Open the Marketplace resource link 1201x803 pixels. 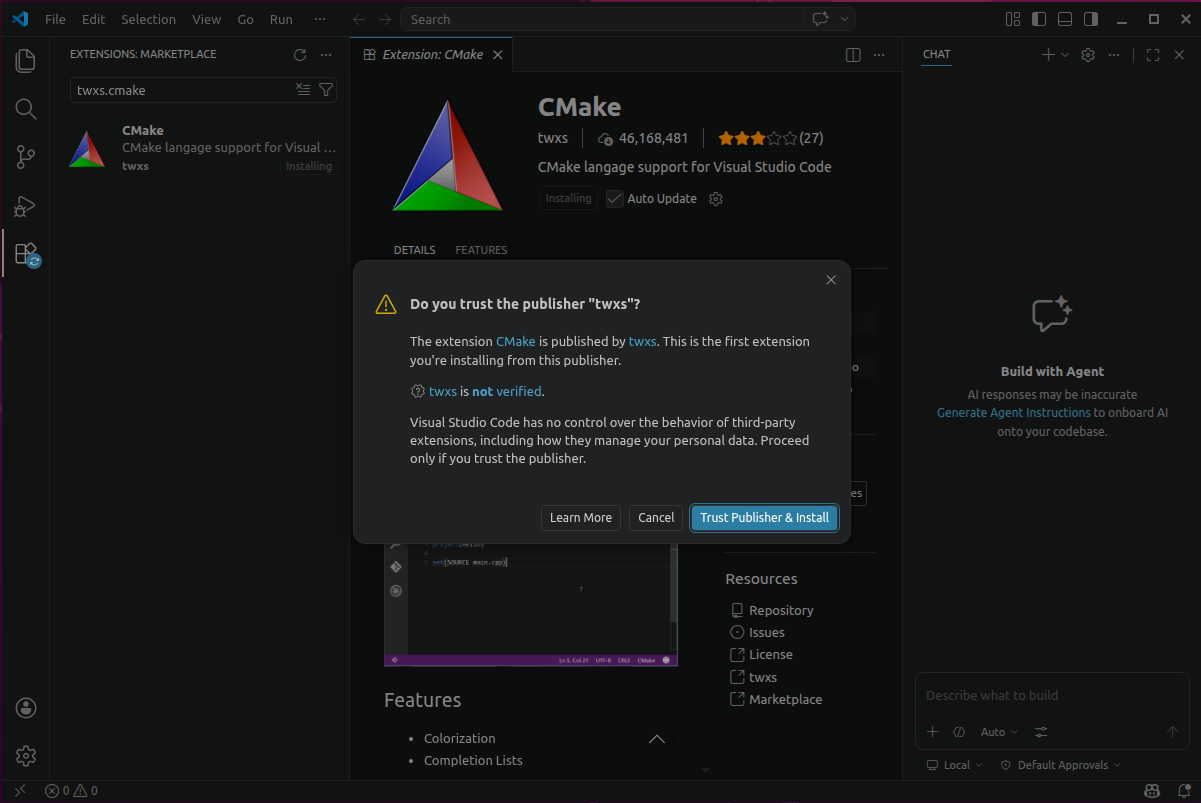pos(785,699)
